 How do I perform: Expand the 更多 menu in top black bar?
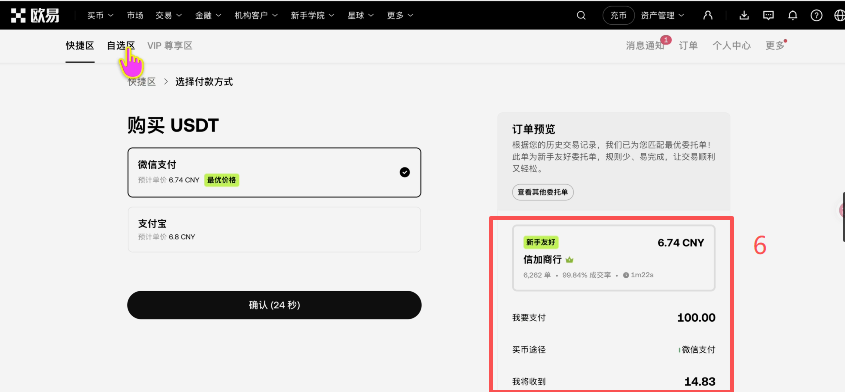pos(400,16)
